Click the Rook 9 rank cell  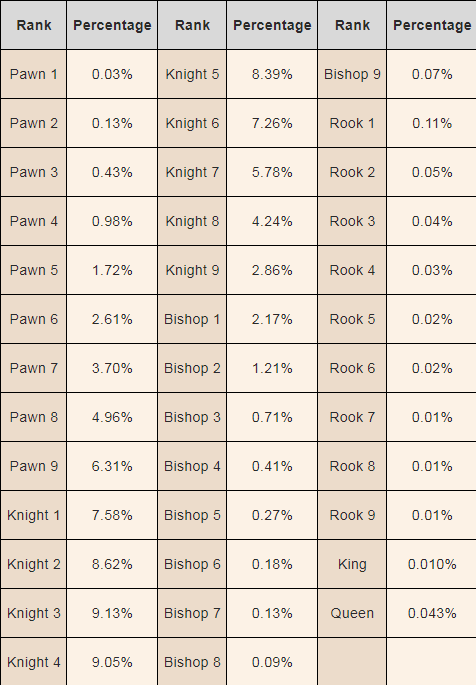pos(352,515)
